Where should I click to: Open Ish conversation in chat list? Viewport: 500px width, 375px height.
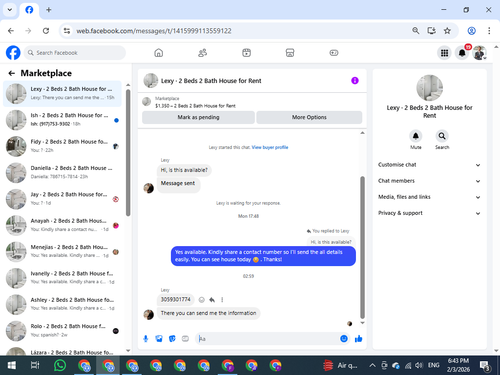coord(62,120)
